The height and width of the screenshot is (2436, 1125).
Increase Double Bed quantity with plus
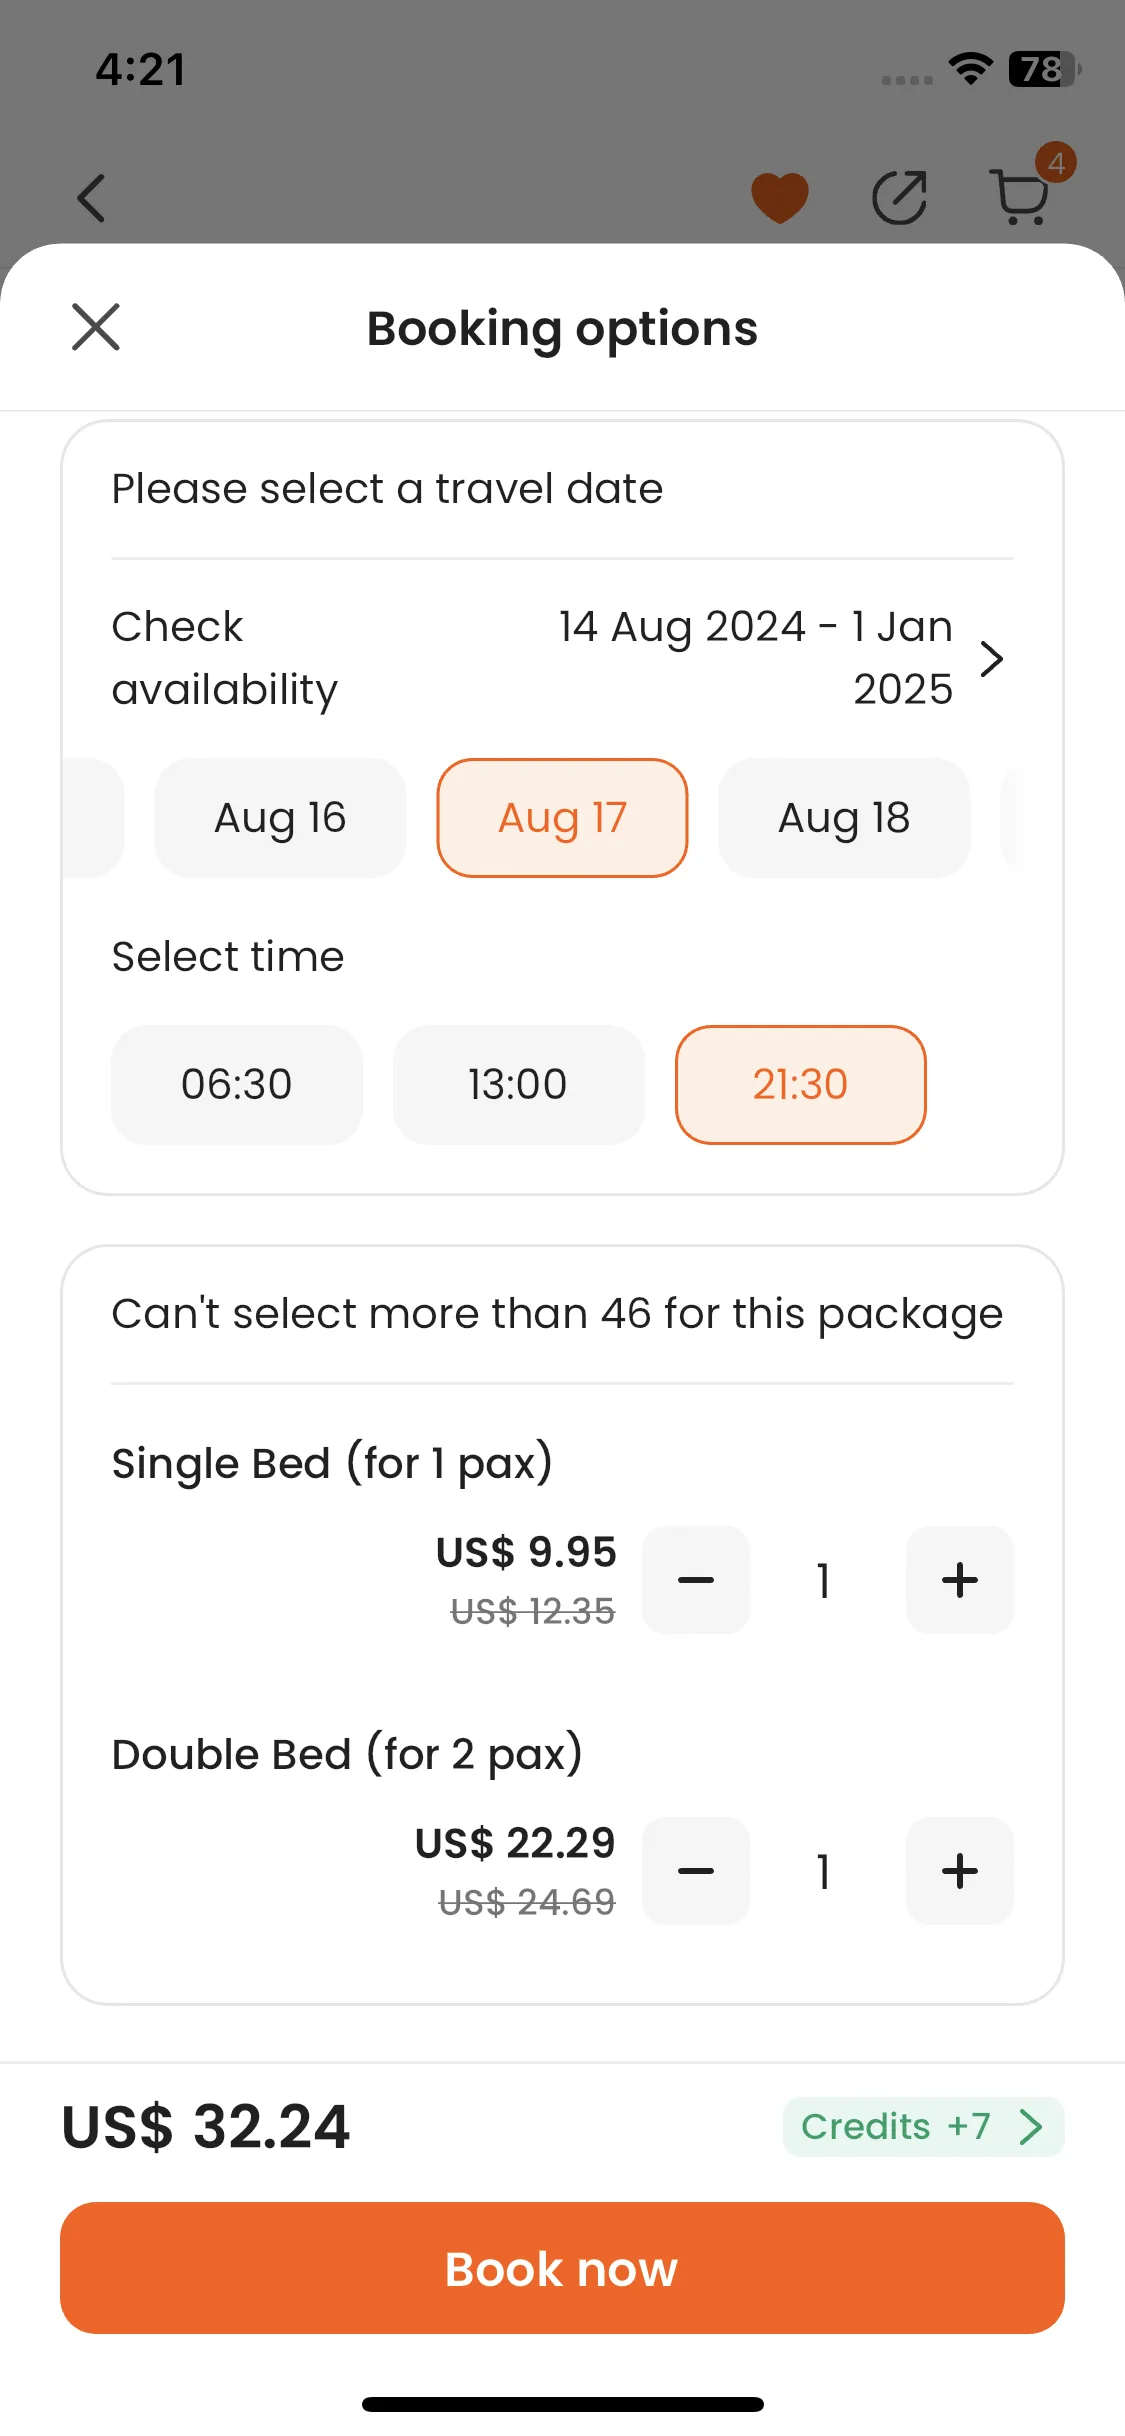960,1871
